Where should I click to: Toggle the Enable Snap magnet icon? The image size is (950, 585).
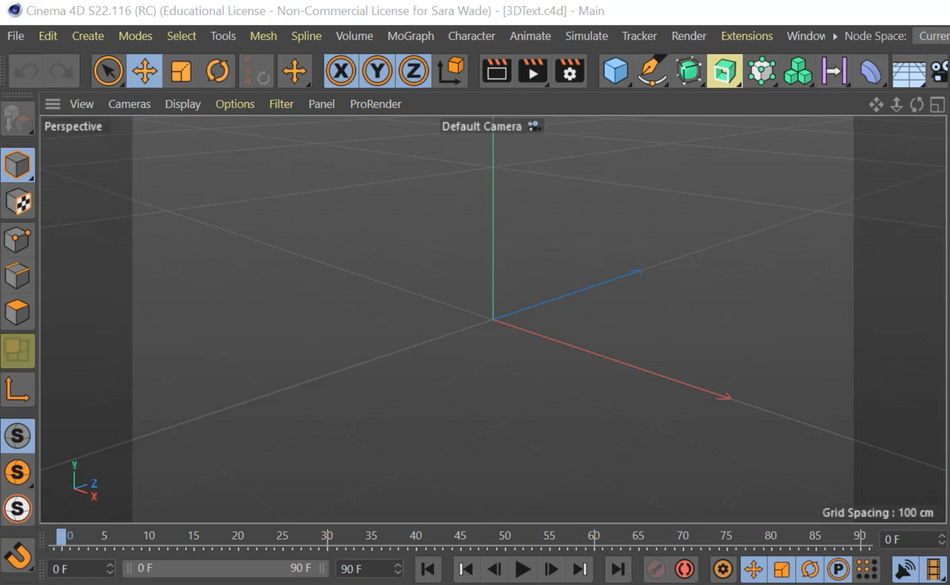click(x=17, y=555)
